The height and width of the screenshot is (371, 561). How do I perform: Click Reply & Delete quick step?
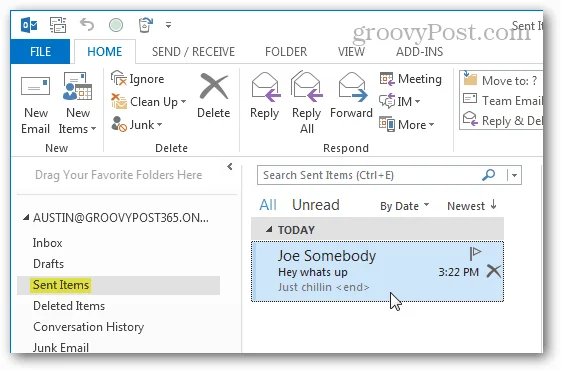[x=502, y=121]
